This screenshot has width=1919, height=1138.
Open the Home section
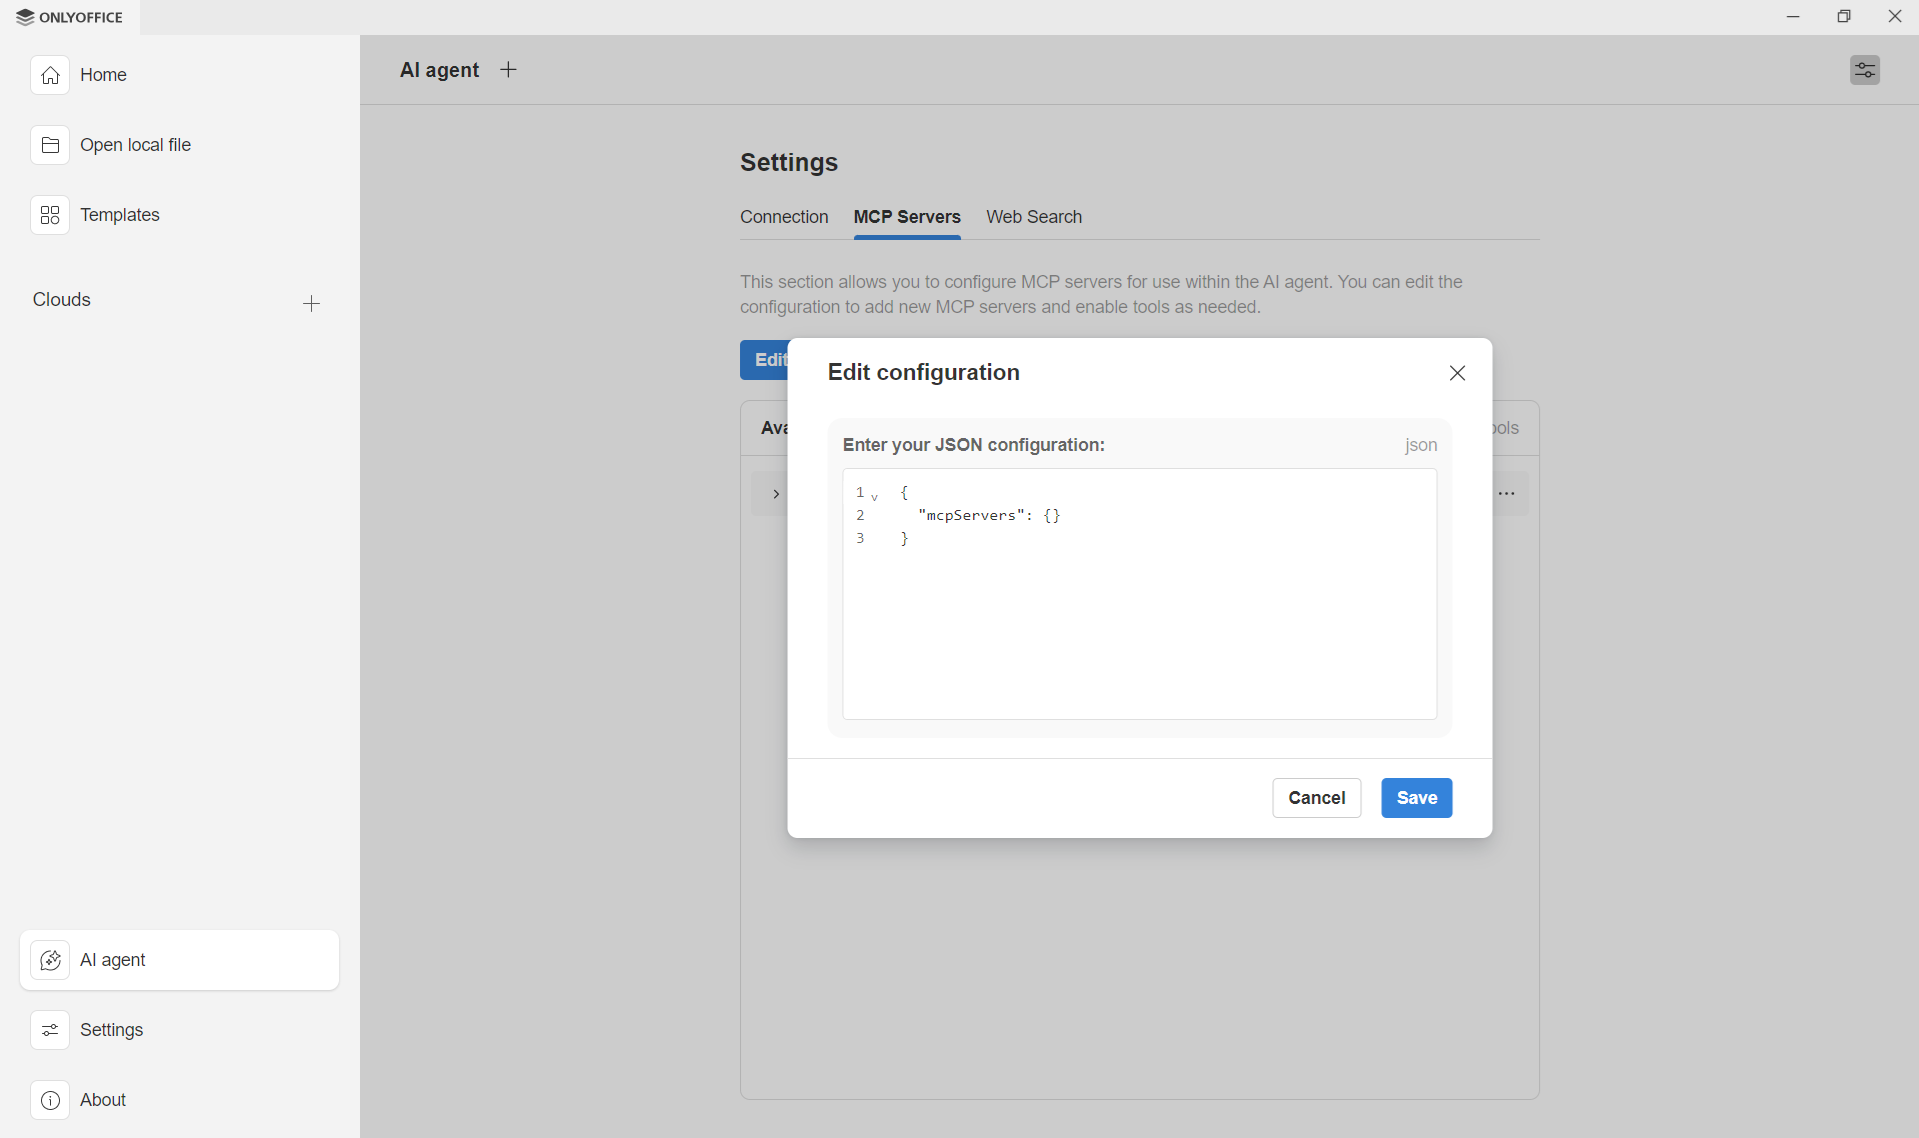click(x=103, y=74)
